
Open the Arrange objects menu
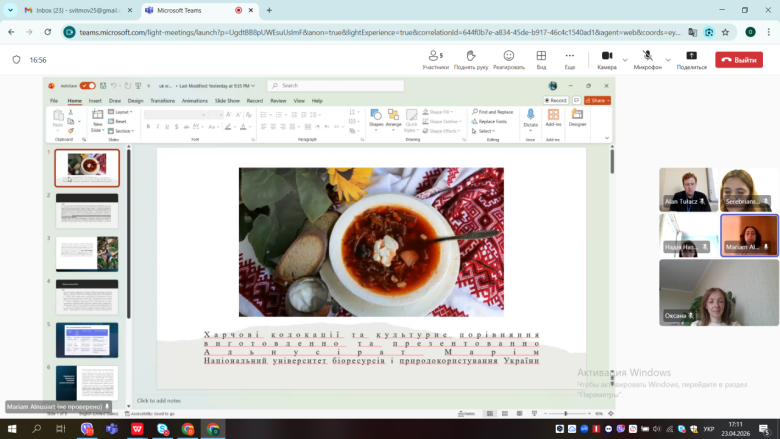pos(393,120)
